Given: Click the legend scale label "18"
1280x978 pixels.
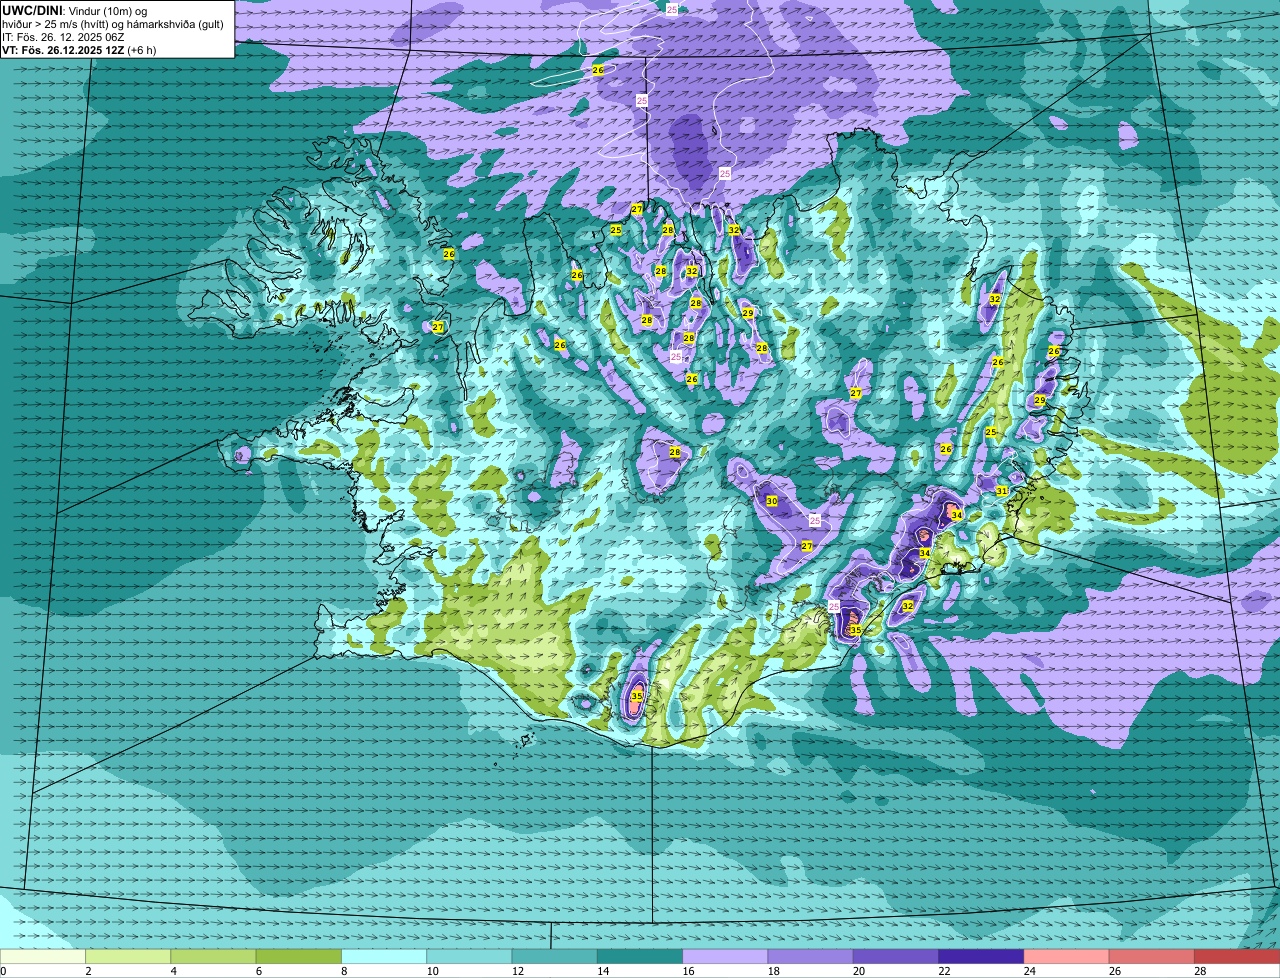Looking at the screenshot, I should click(x=773, y=971).
